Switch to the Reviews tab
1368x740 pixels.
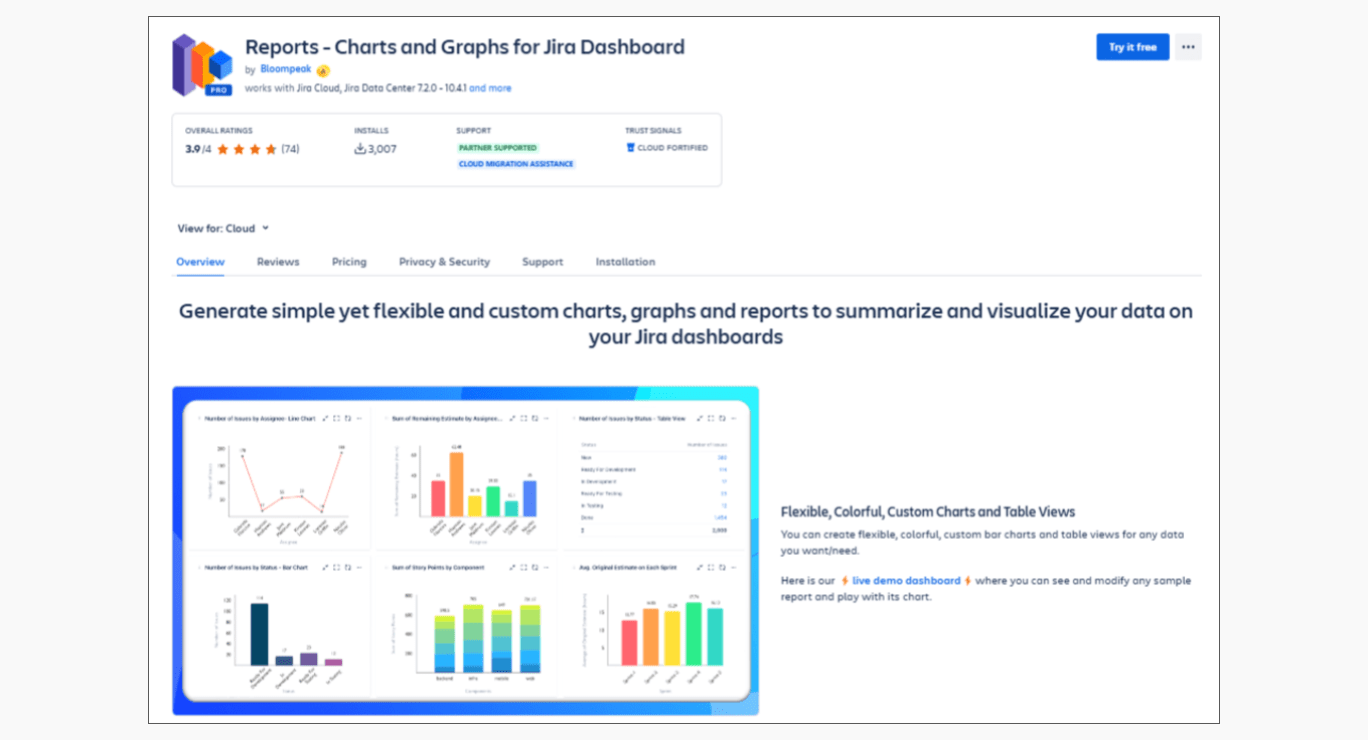(x=278, y=262)
